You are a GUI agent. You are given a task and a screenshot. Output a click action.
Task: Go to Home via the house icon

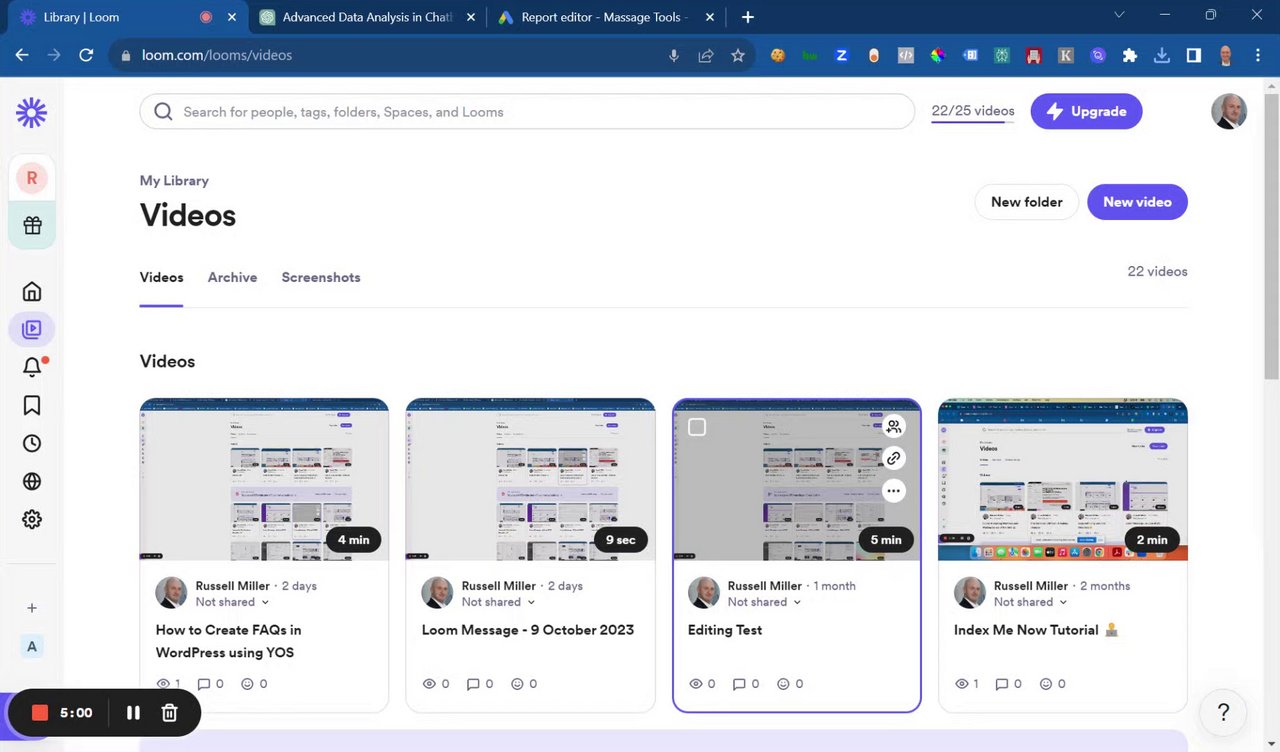32,291
